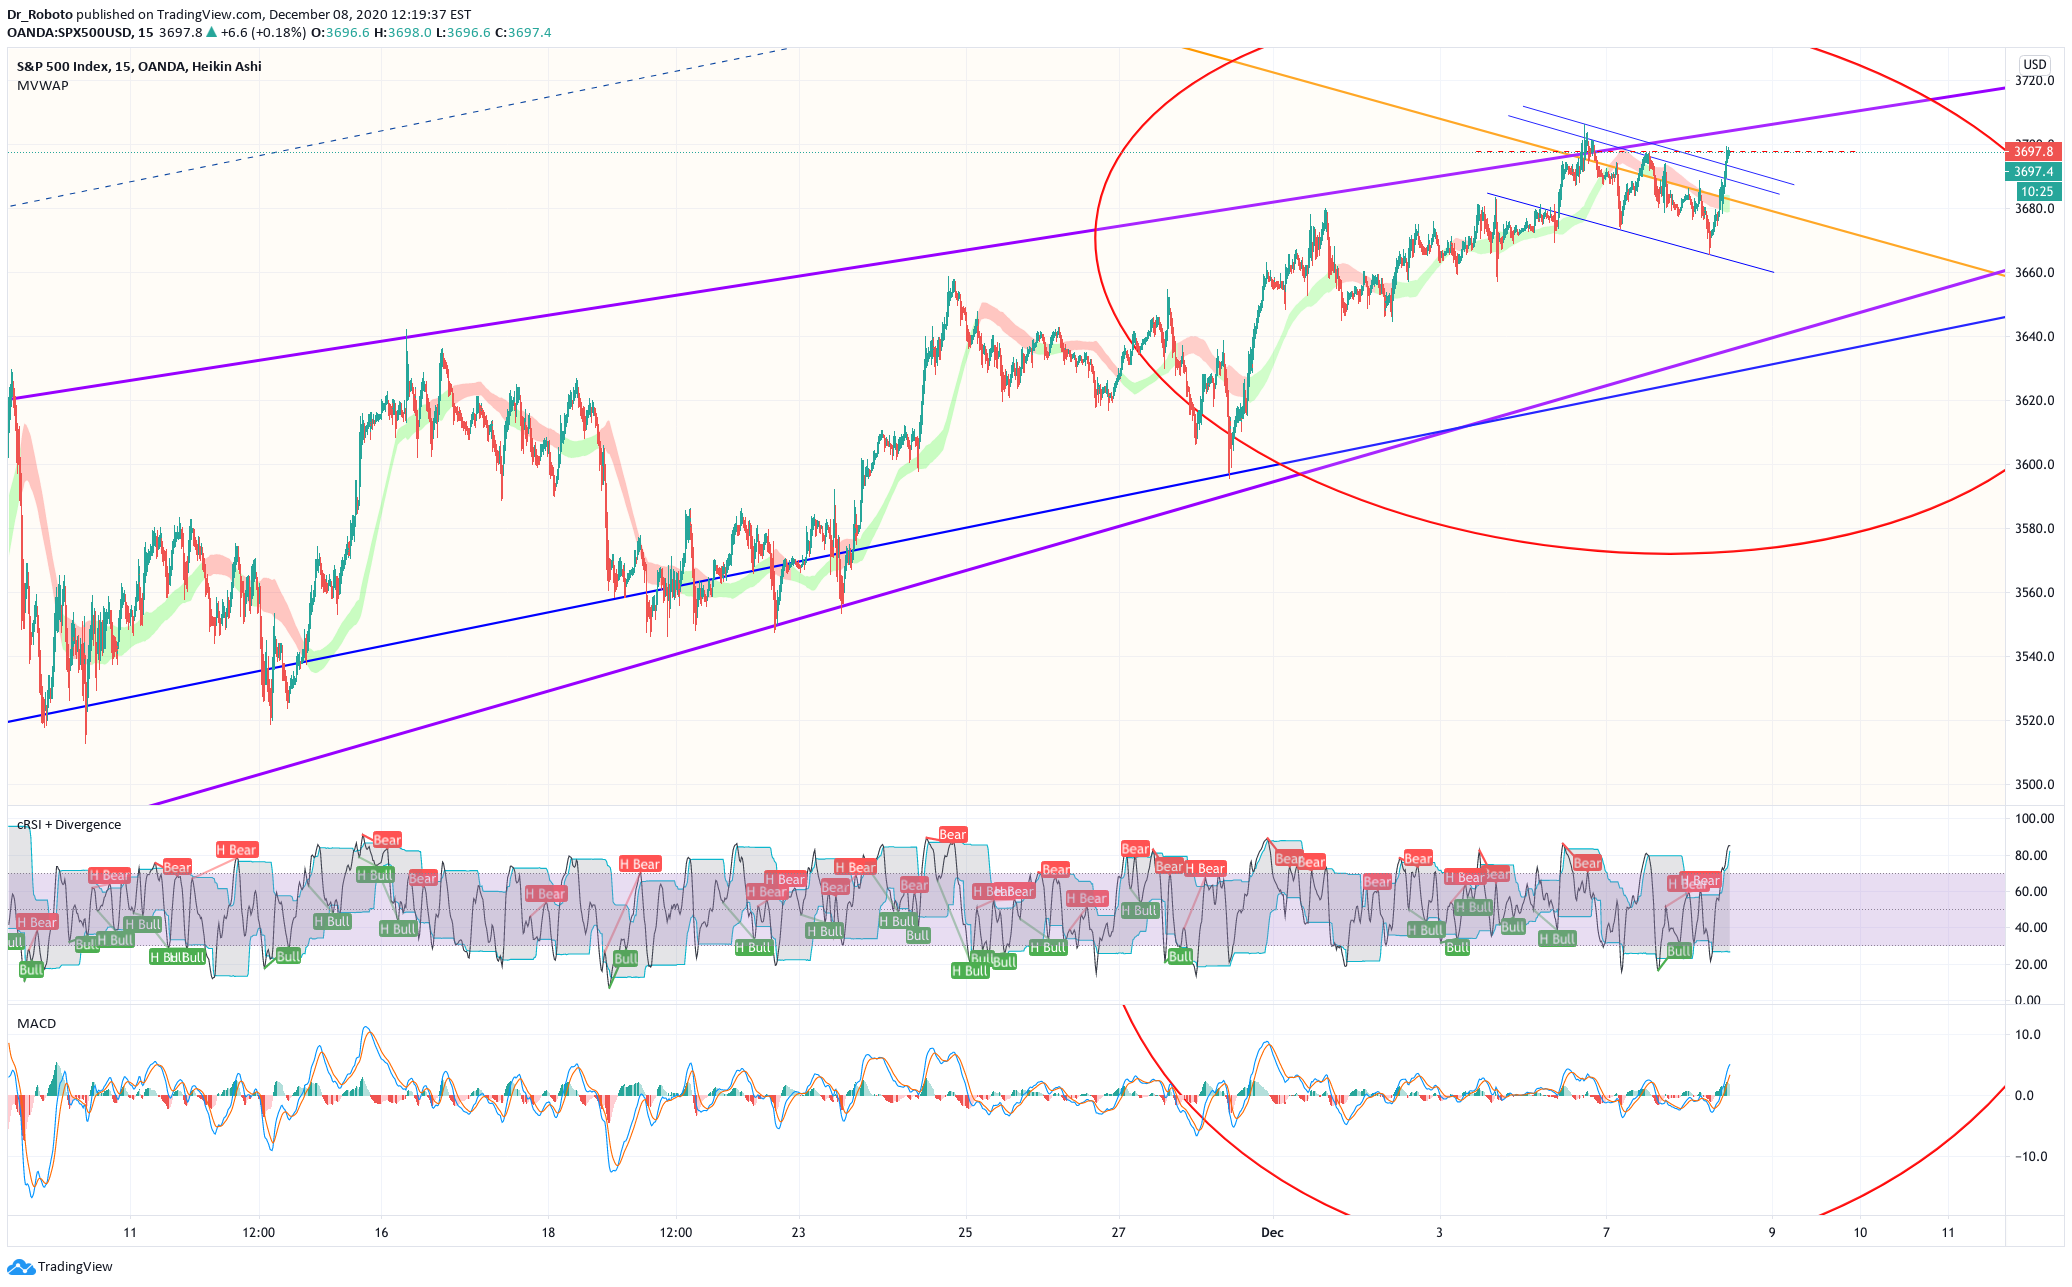Click 3520.0 on the price axis
The width and height of the screenshot is (2072, 1287).
[x=2034, y=721]
